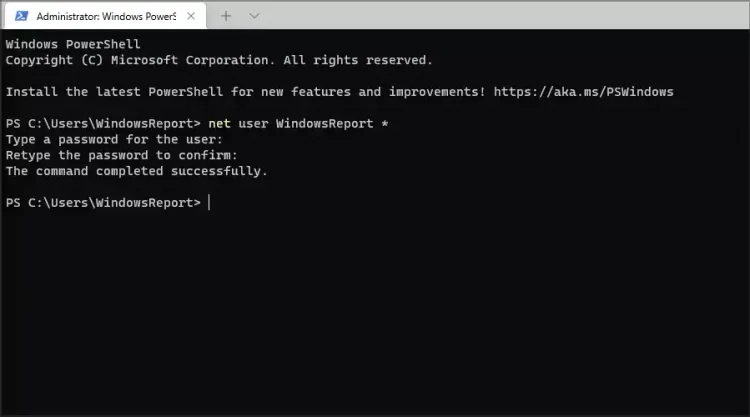Click the PowerShell icon in the tab

click(20, 17)
